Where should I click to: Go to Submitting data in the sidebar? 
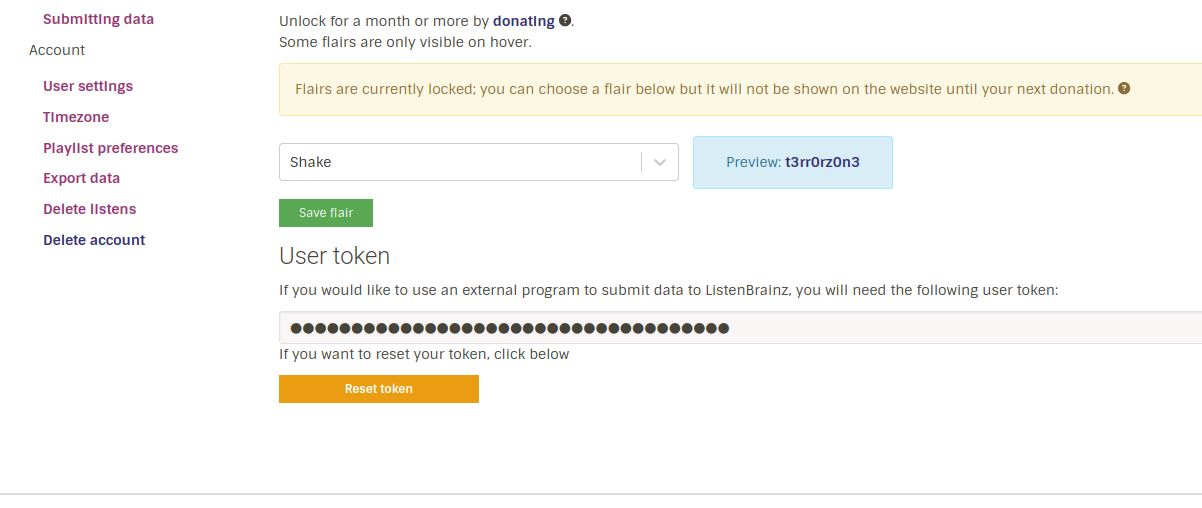pos(98,19)
